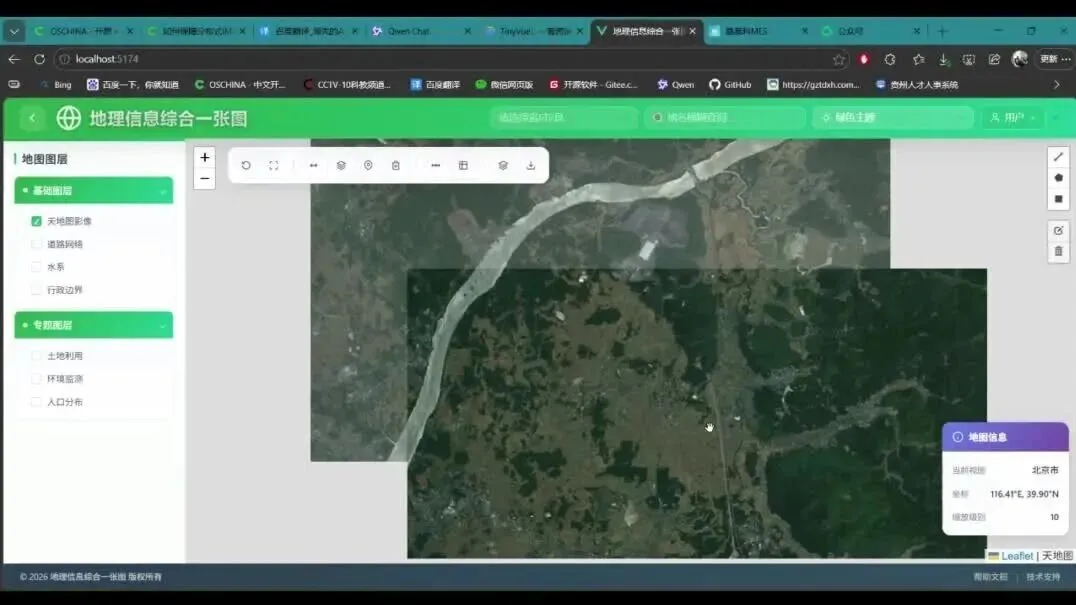This screenshot has width=1076, height=605.
Task: Click the split-screen grid icon in toolbar
Action: tap(462, 165)
